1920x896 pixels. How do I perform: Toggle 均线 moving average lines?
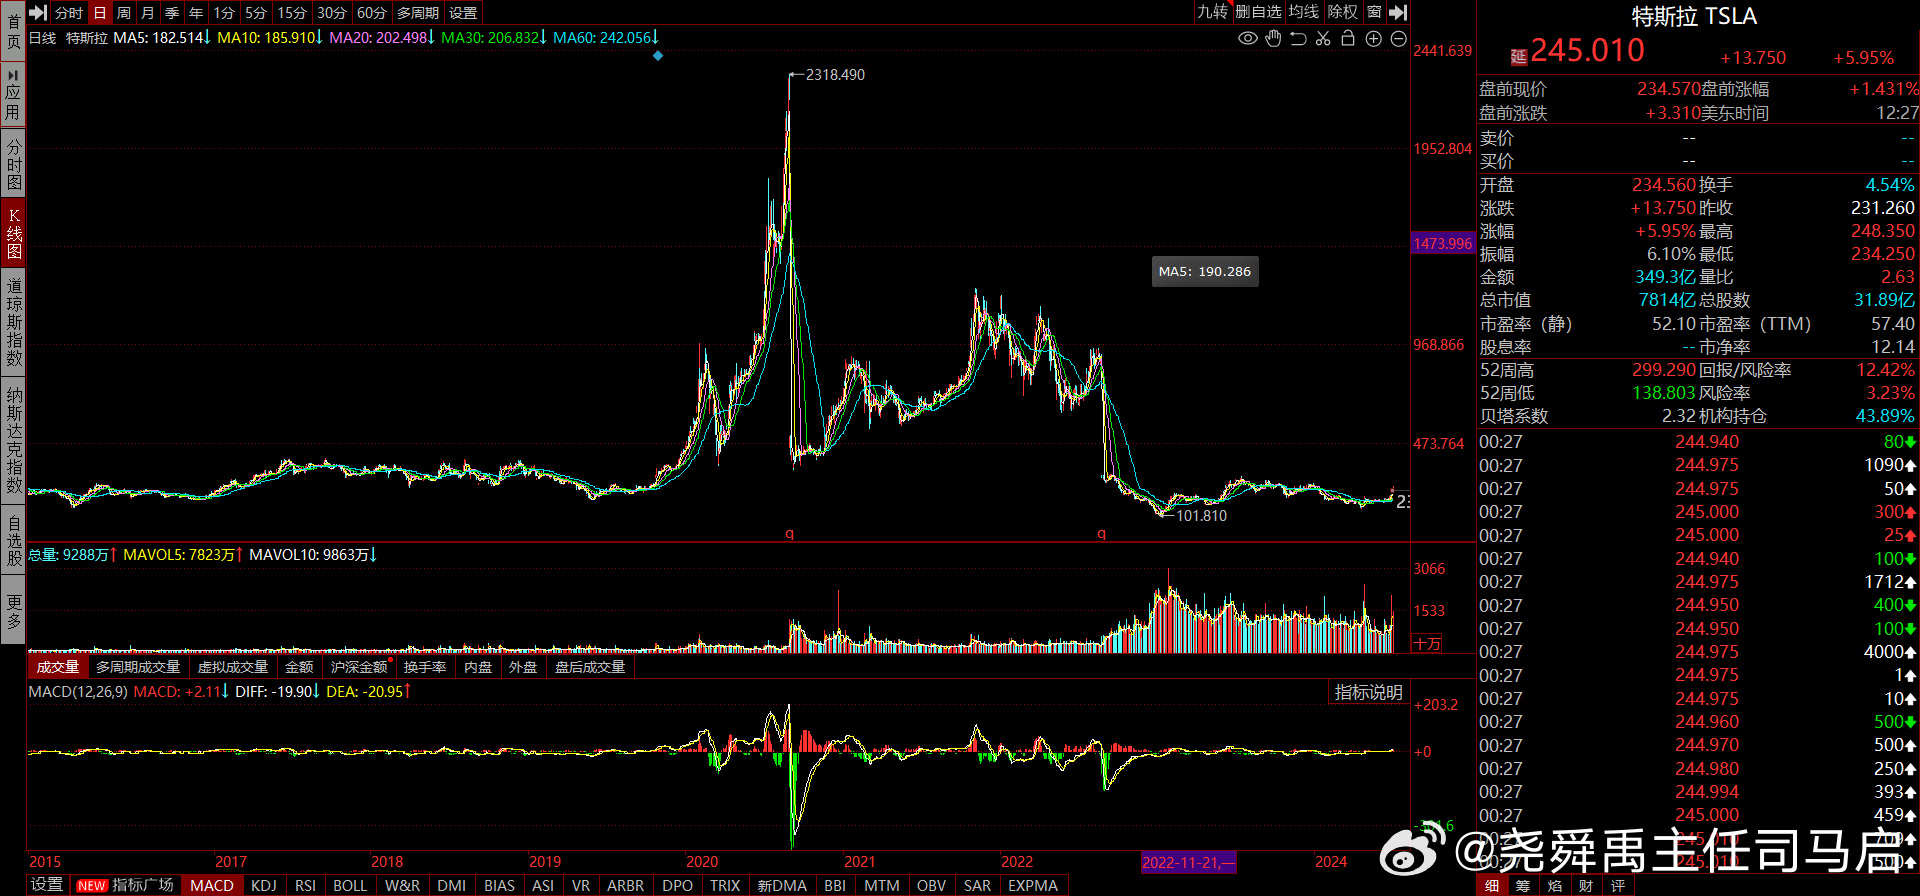pos(1303,12)
